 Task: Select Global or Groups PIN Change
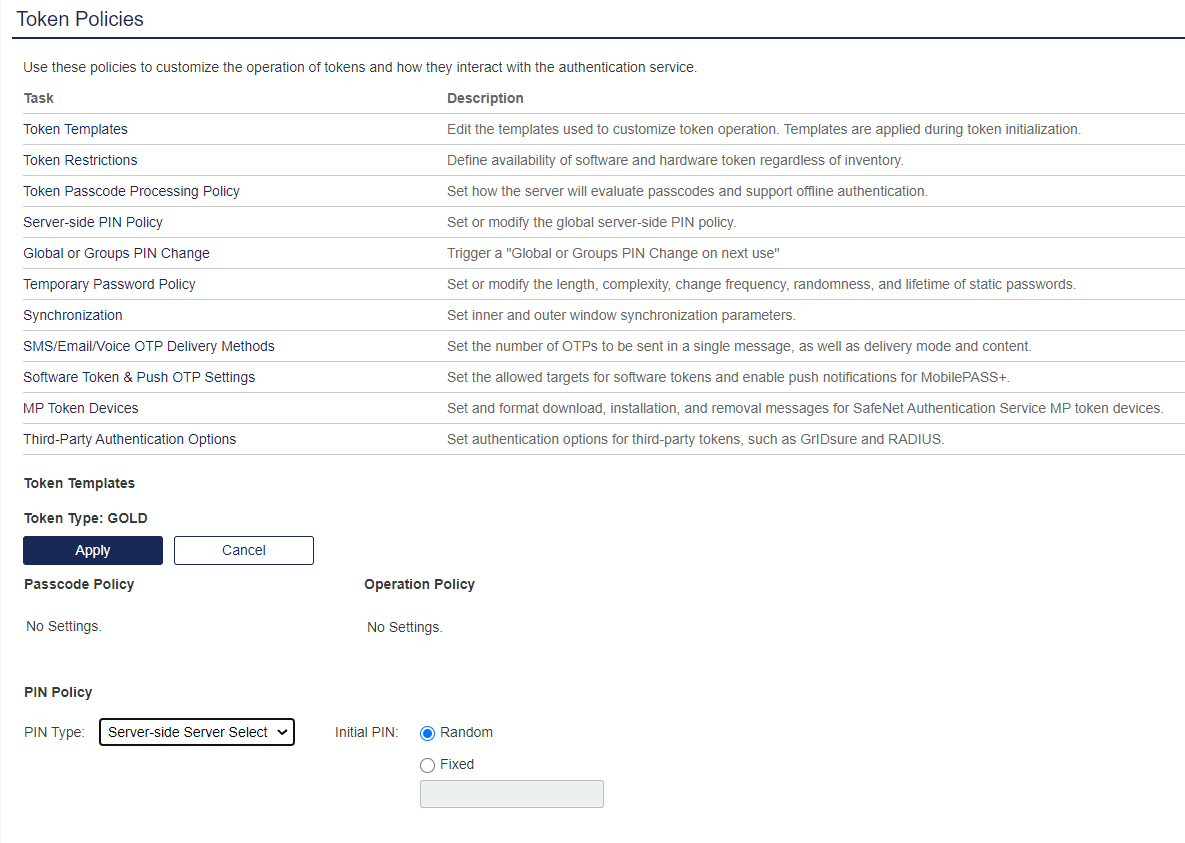[x=117, y=253]
